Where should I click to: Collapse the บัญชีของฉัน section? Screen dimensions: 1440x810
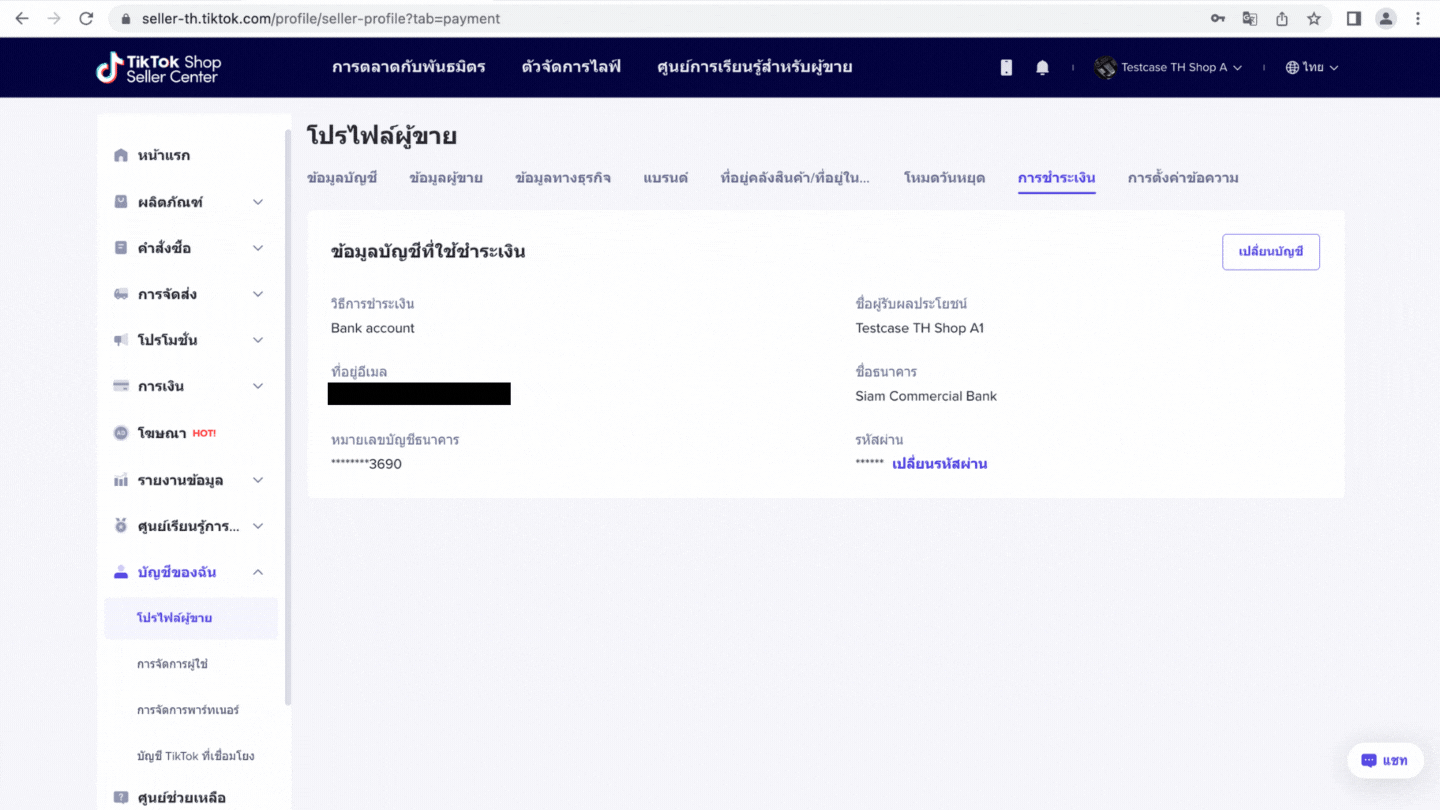(x=188, y=572)
